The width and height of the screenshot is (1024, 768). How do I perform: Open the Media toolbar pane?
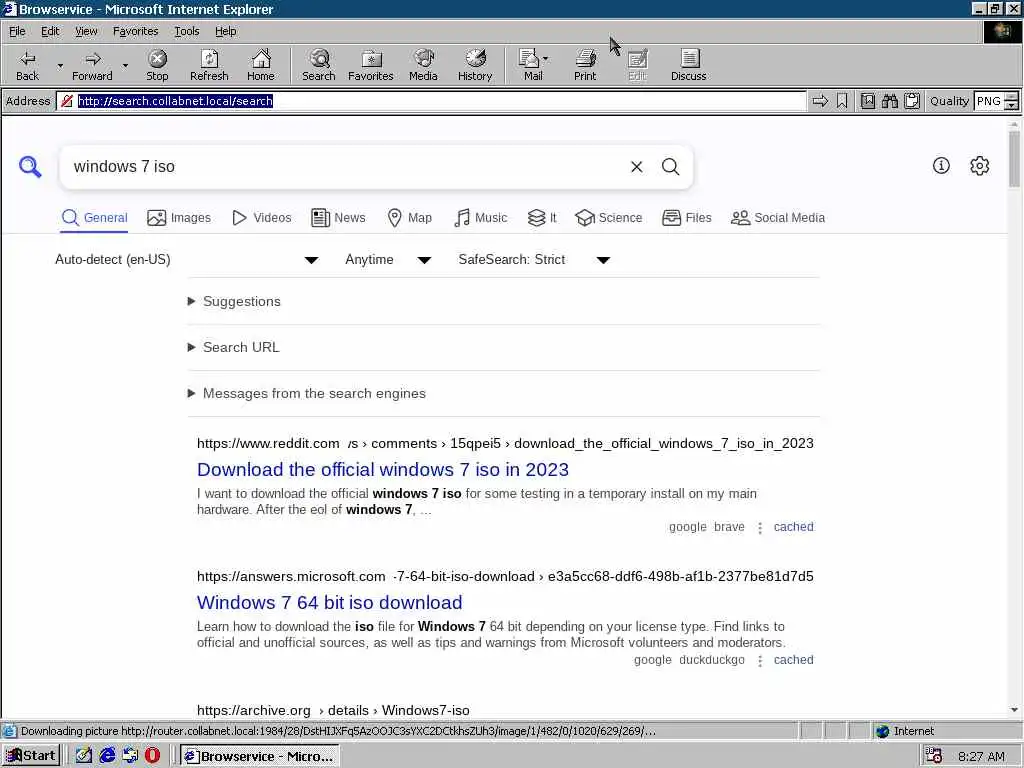click(x=423, y=65)
